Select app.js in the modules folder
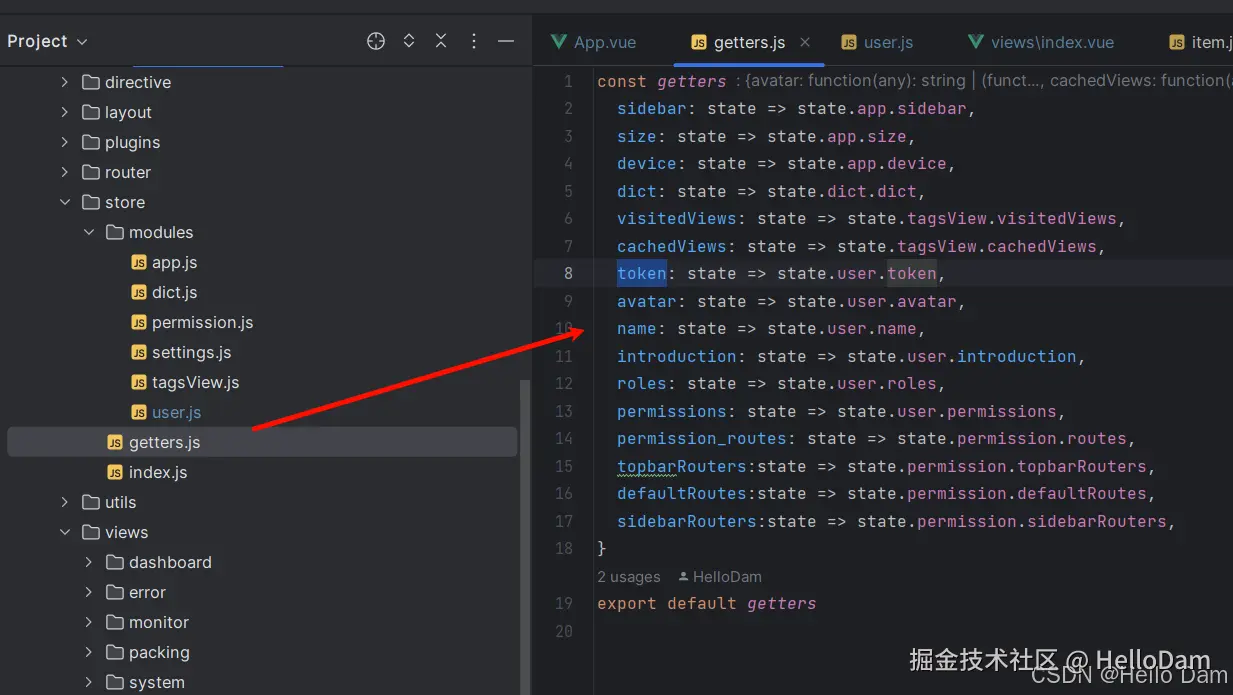This screenshot has height=695, width=1233. click(x=174, y=262)
